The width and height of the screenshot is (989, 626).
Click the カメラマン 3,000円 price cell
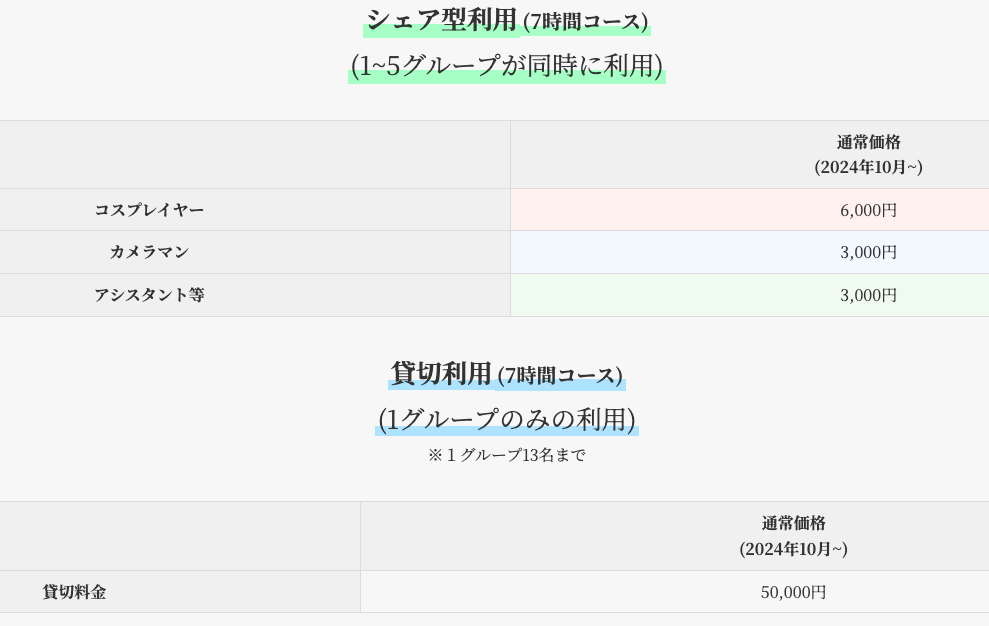coord(749,252)
